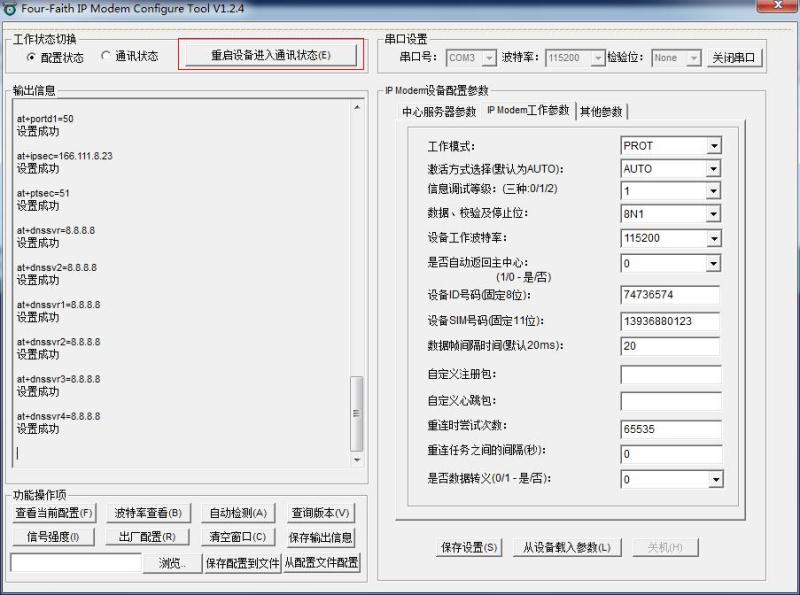Screen dimensions: 800x595
Task: Click the 从配置文件配置 button
Action: (321, 563)
